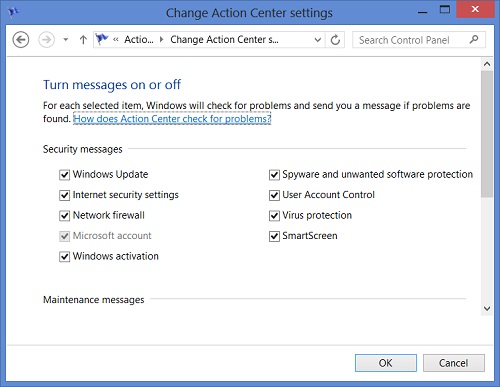
Task: Click the 'Security messages' section label
Action: point(83,149)
